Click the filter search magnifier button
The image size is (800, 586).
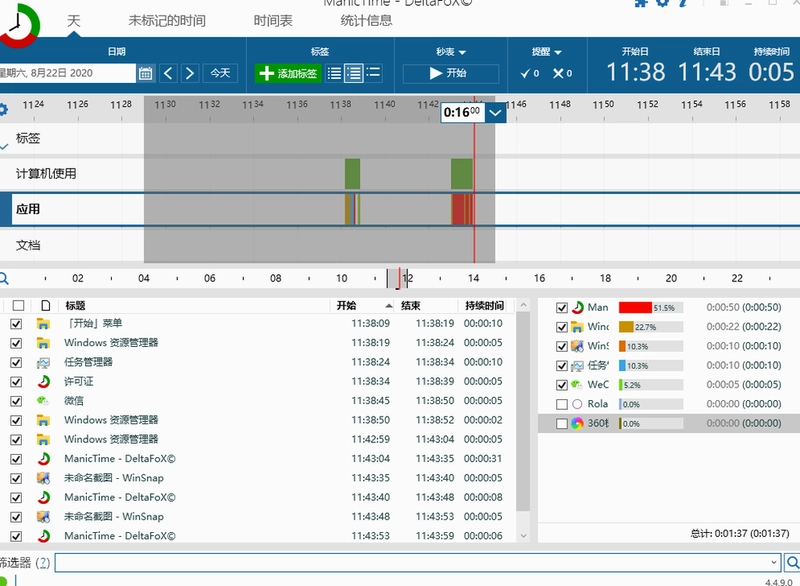pyautogui.click(x=792, y=563)
